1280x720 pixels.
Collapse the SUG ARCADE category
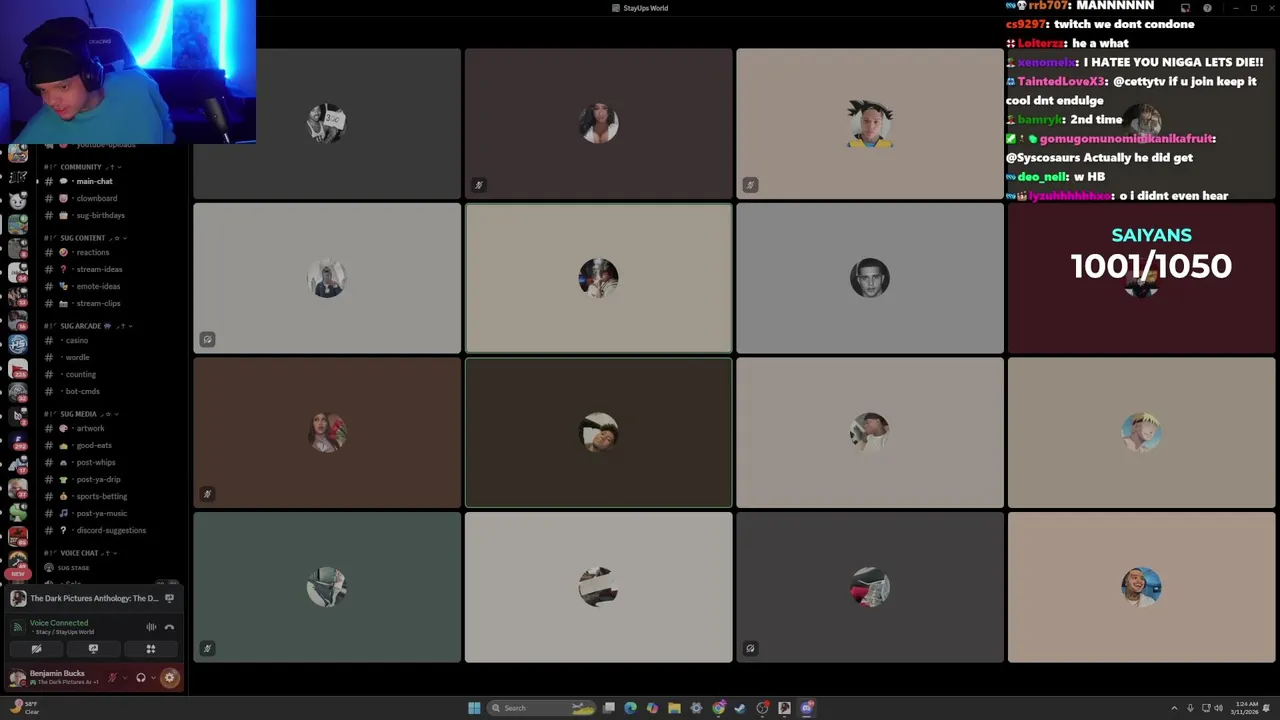tap(88, 326)
